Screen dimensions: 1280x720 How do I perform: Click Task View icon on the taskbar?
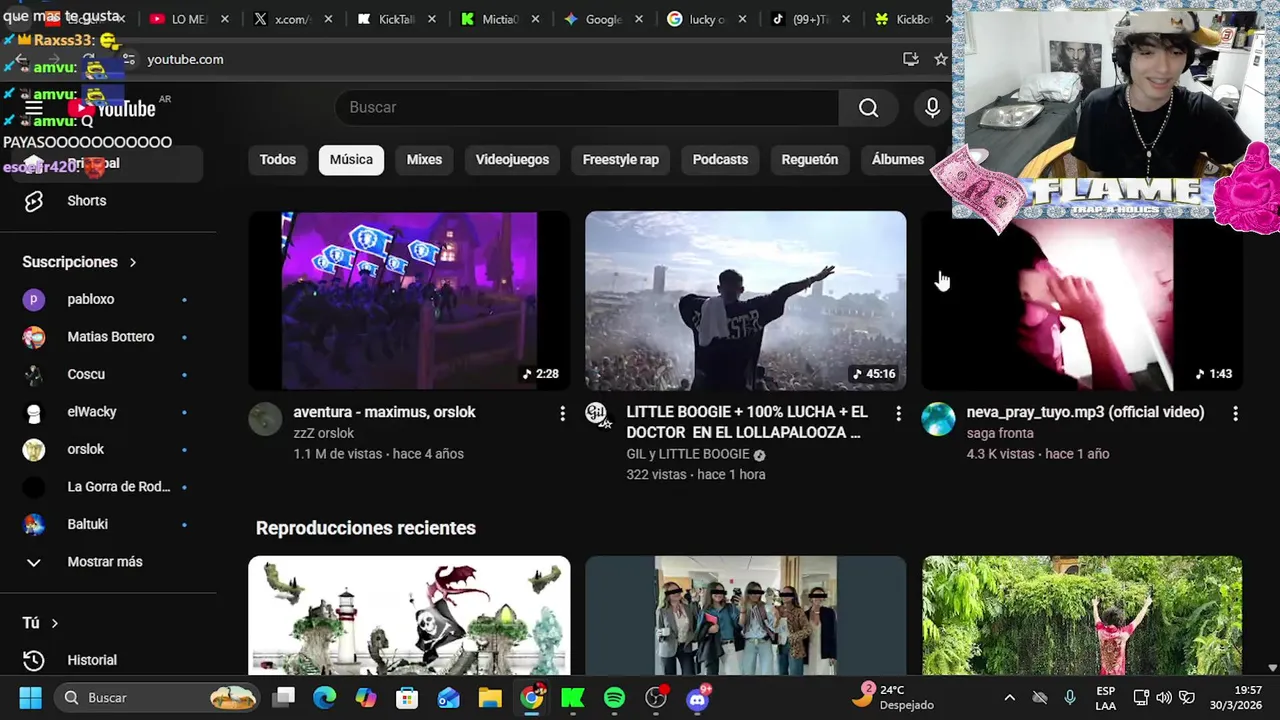point(285,698)
